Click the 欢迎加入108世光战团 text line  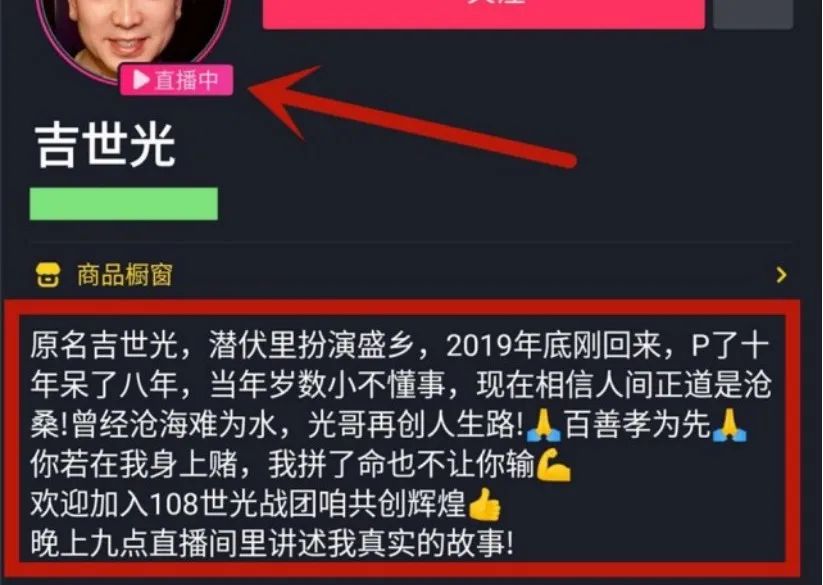[248, 504]
